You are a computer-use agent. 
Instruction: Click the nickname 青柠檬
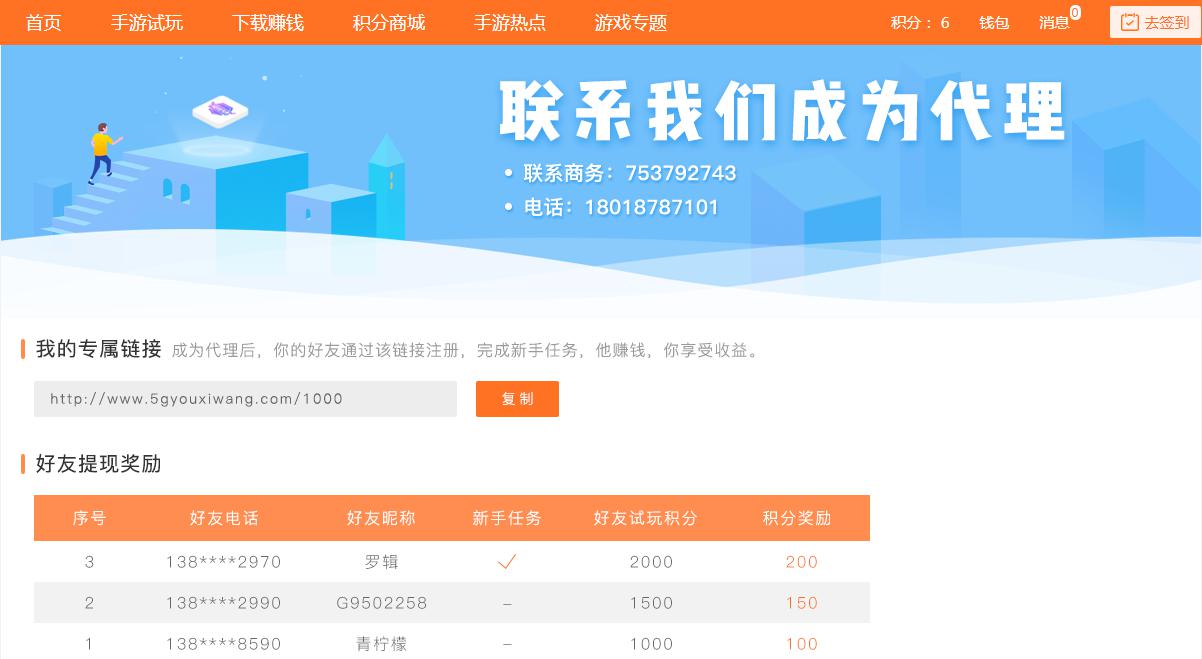point(382,644)
